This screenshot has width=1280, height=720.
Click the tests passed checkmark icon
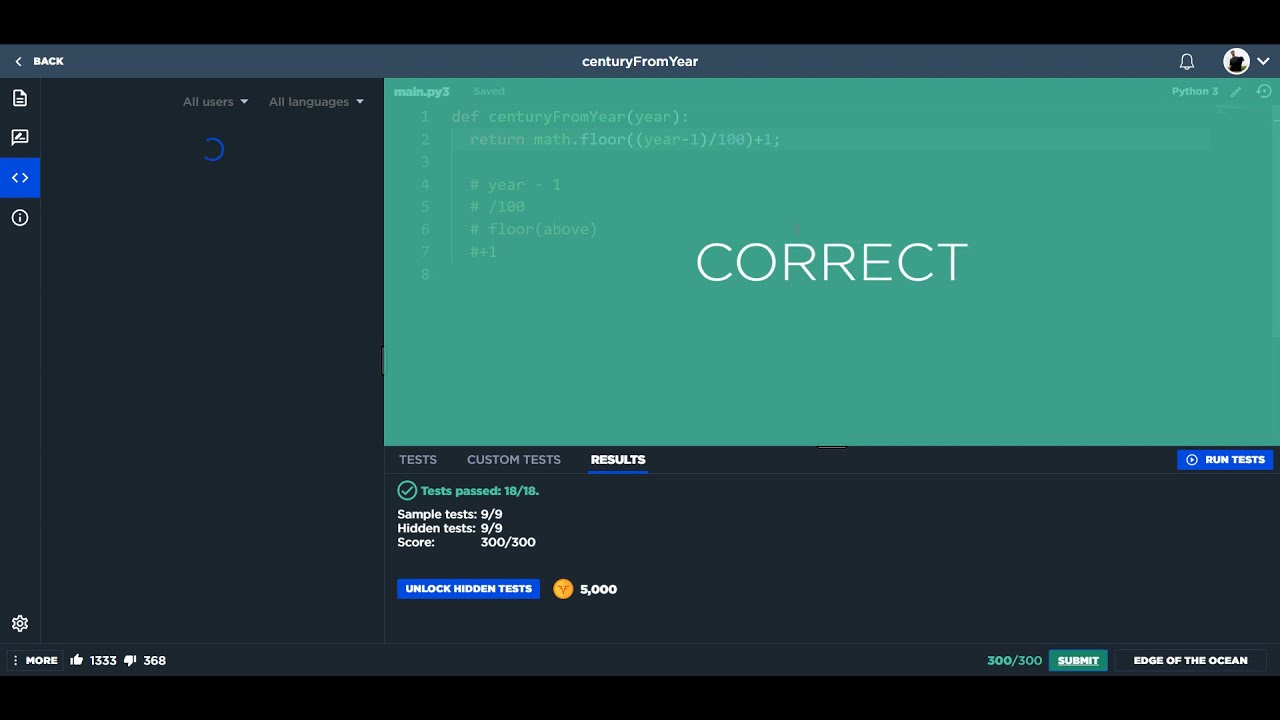(x=407, y=490)
